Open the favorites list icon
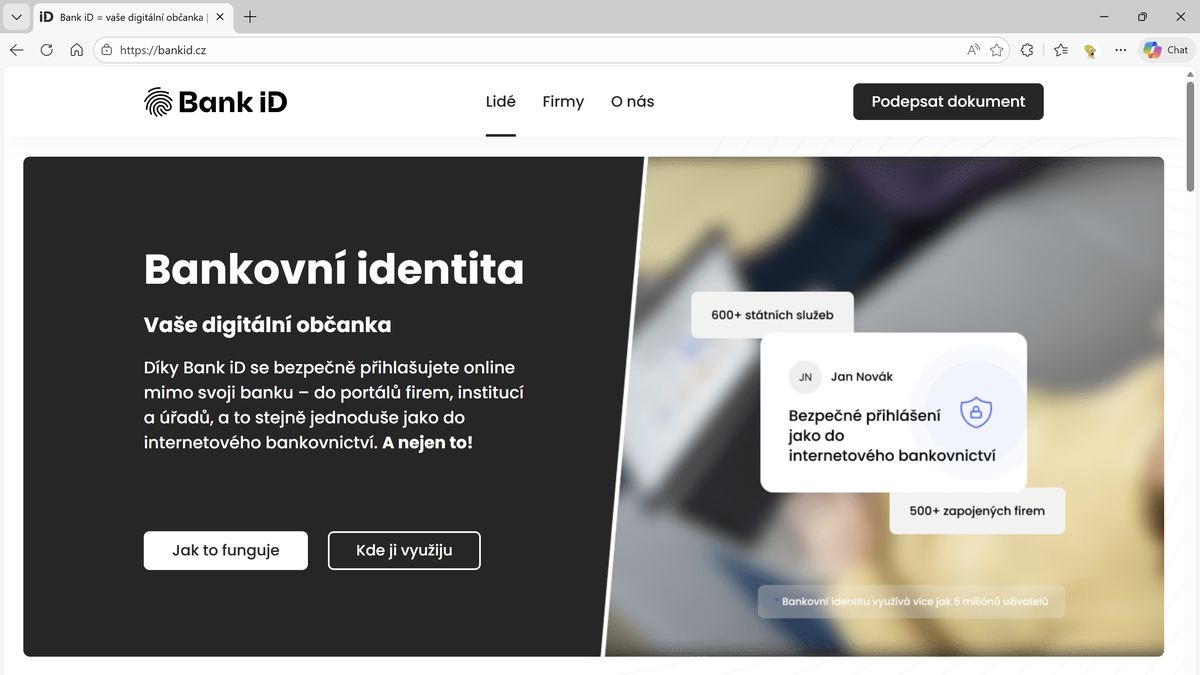 1061,50
